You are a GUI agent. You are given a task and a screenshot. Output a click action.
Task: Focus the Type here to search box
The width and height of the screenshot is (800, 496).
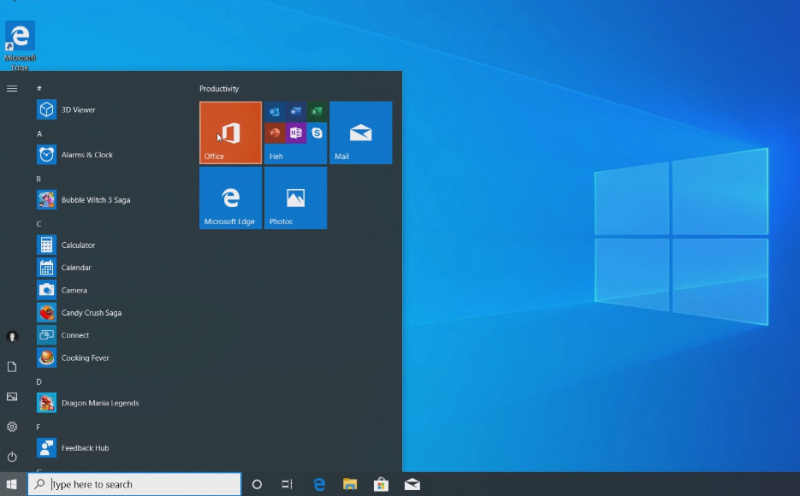pos(134,484)
